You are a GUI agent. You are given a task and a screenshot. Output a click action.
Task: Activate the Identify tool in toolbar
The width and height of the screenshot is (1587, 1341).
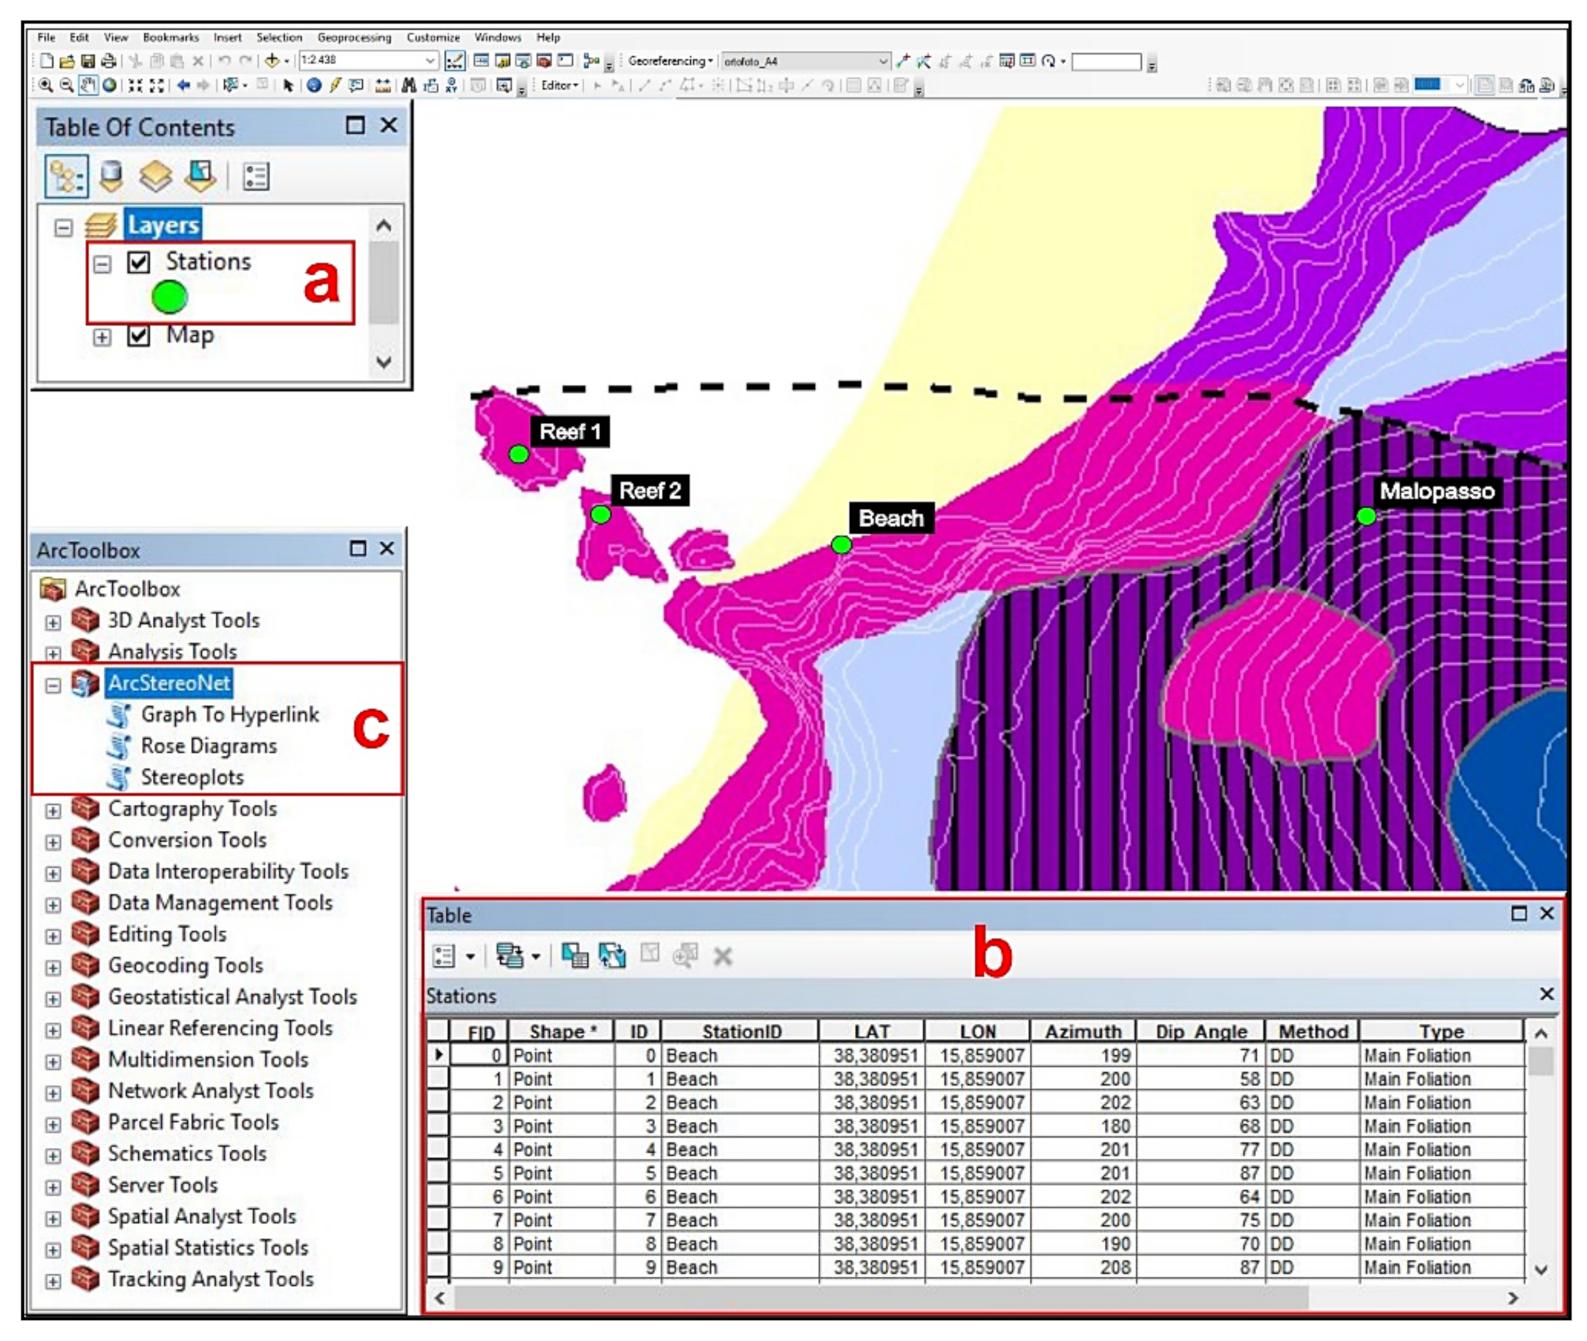click(x=314, y=86)
